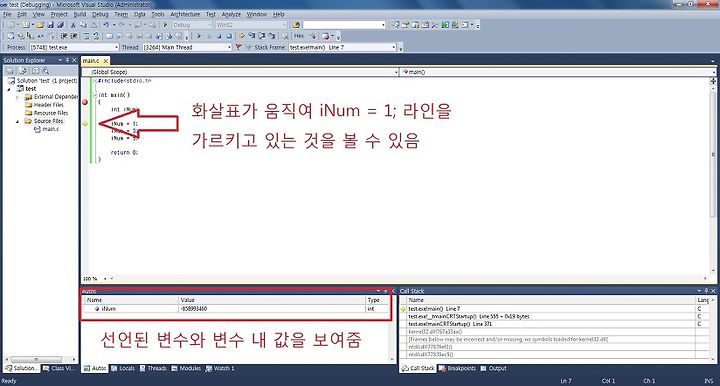The width and height of the screenshot is (720, 386).
Task: Open the Window menu
Action: 256,14
